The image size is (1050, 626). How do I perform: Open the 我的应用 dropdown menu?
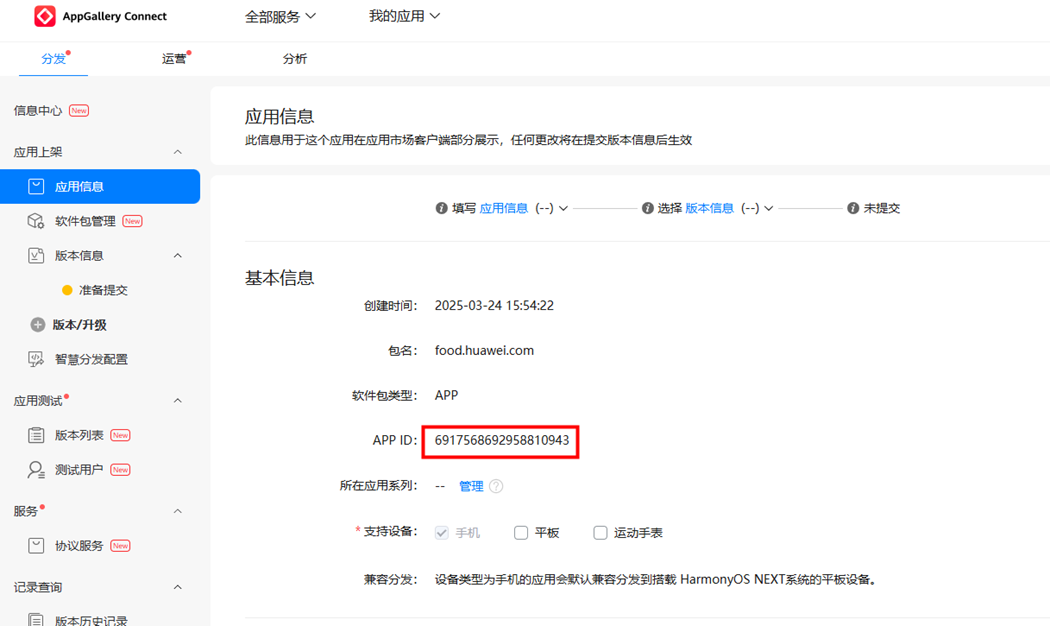pos(404,16)
